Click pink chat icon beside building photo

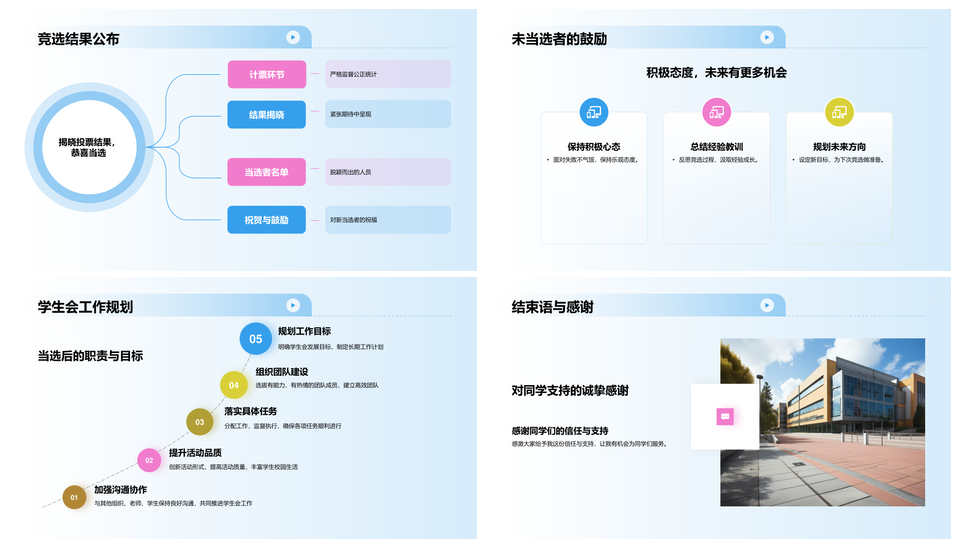click(725, 416)
